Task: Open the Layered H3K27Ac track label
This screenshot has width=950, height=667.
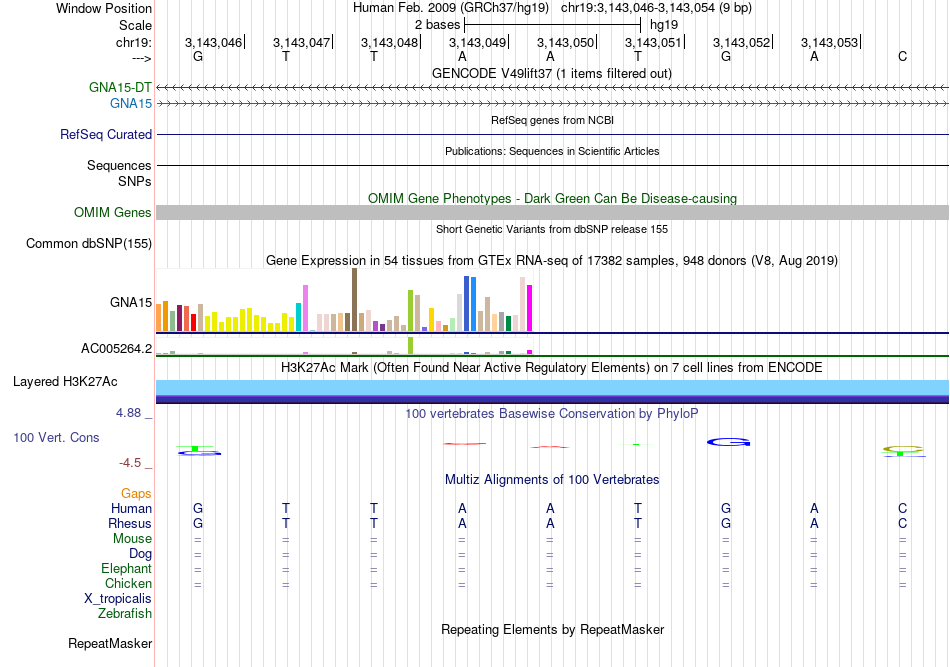Action: point(65,382)
